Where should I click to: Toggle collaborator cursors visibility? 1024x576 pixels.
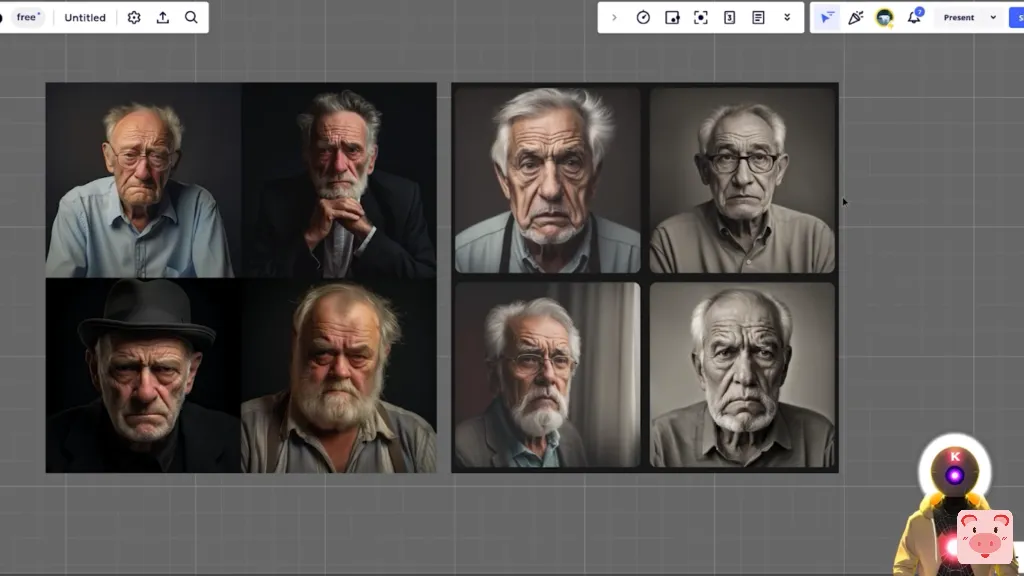[826, 18]
